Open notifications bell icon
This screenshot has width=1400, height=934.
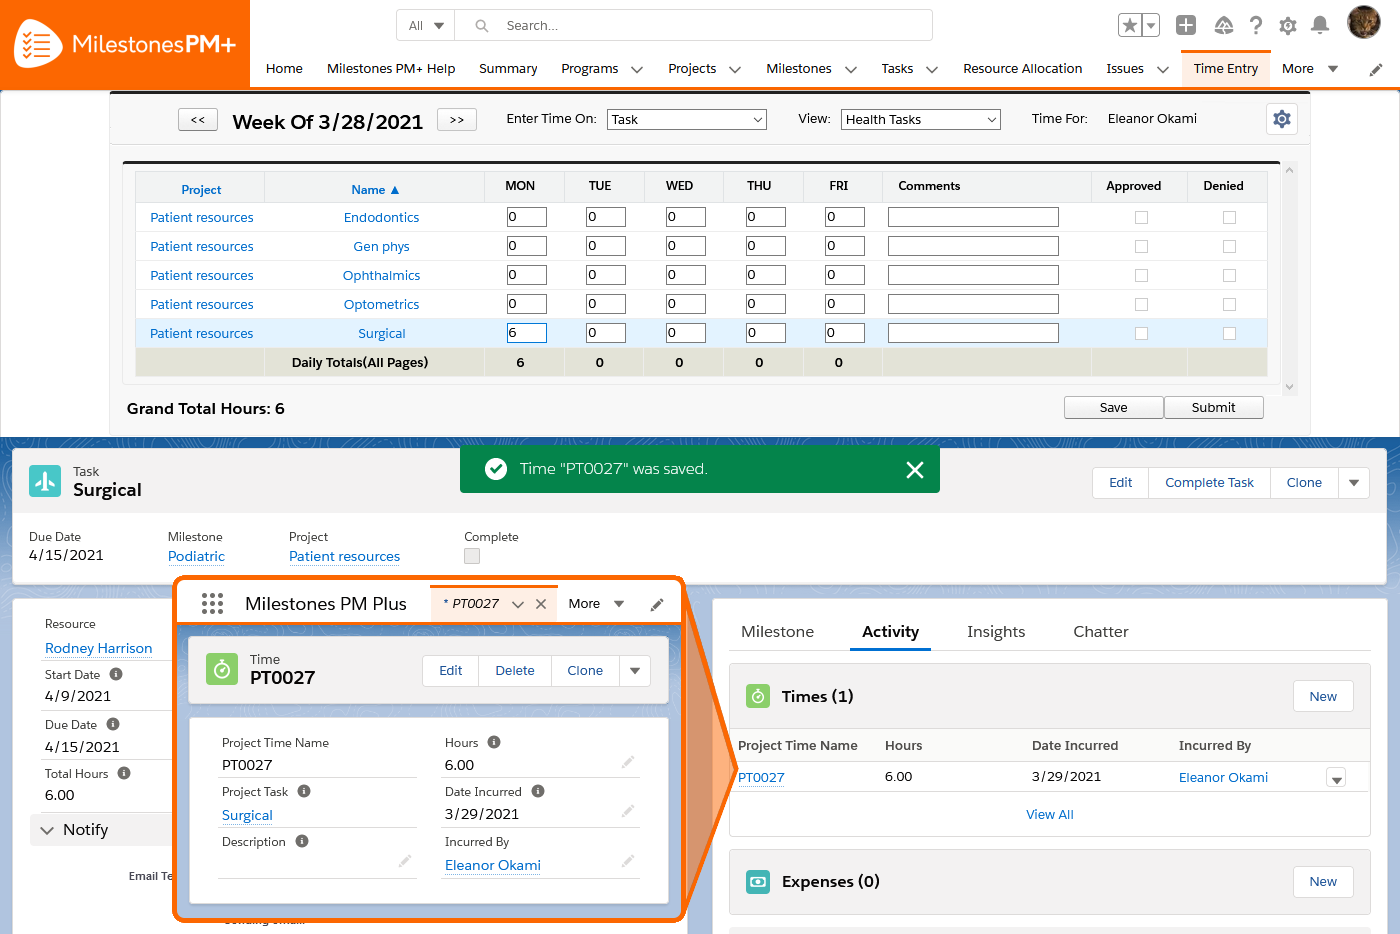click(x=1320, y=25)
